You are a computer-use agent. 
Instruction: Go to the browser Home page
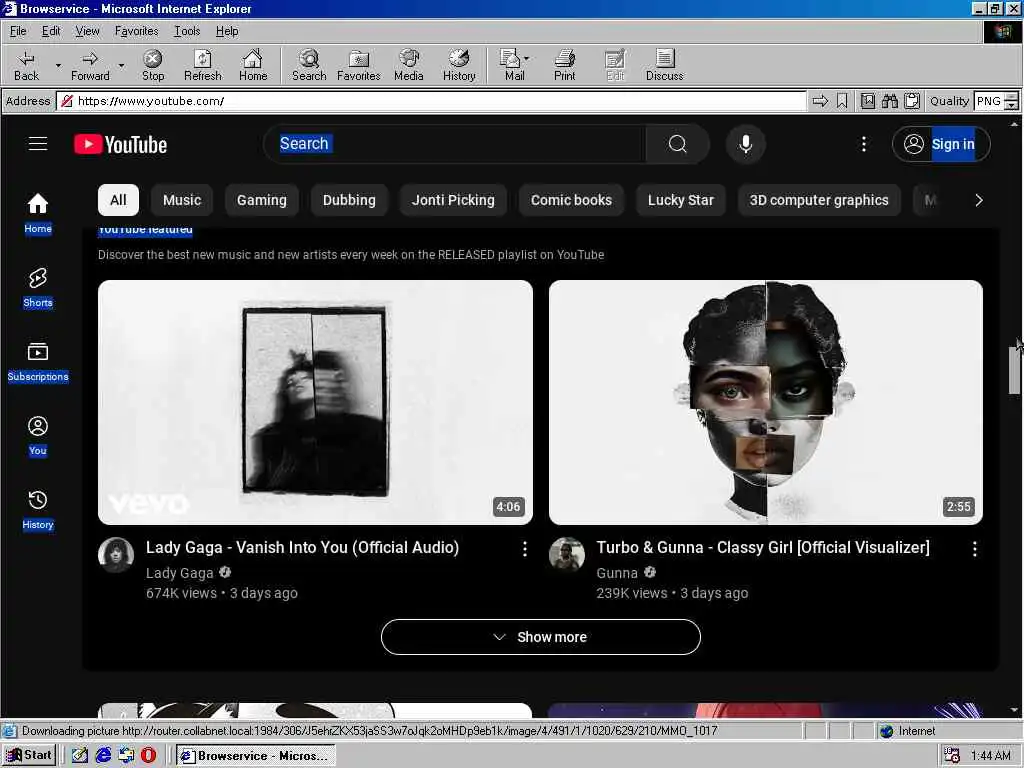pos(253,65)
